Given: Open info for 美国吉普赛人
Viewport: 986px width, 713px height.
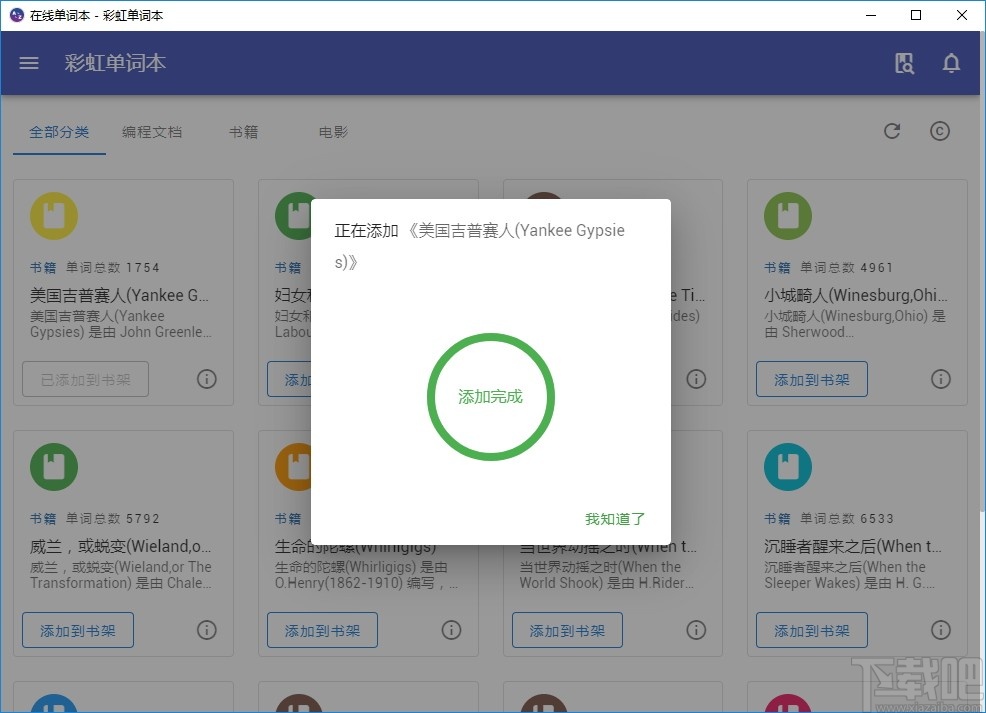Looking at the screenshot, I should pos(207,378).
